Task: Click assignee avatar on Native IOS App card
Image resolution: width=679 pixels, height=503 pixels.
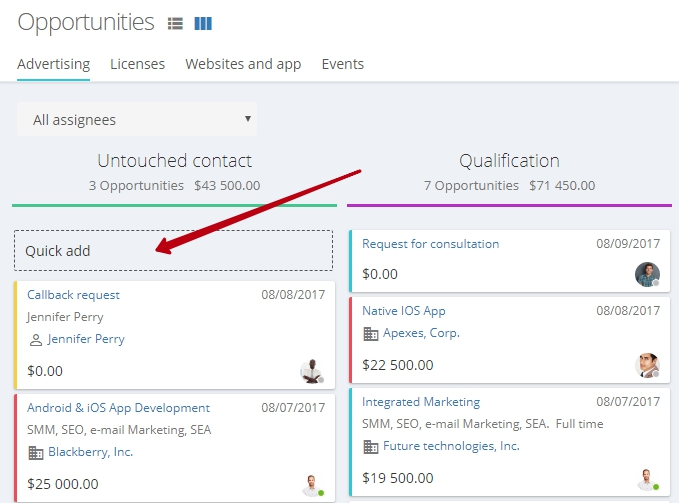Action: [647, 365]
